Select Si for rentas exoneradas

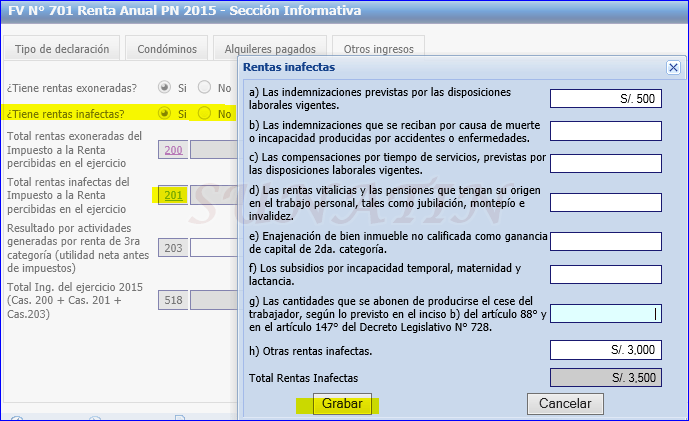click(x=164, y=87)
